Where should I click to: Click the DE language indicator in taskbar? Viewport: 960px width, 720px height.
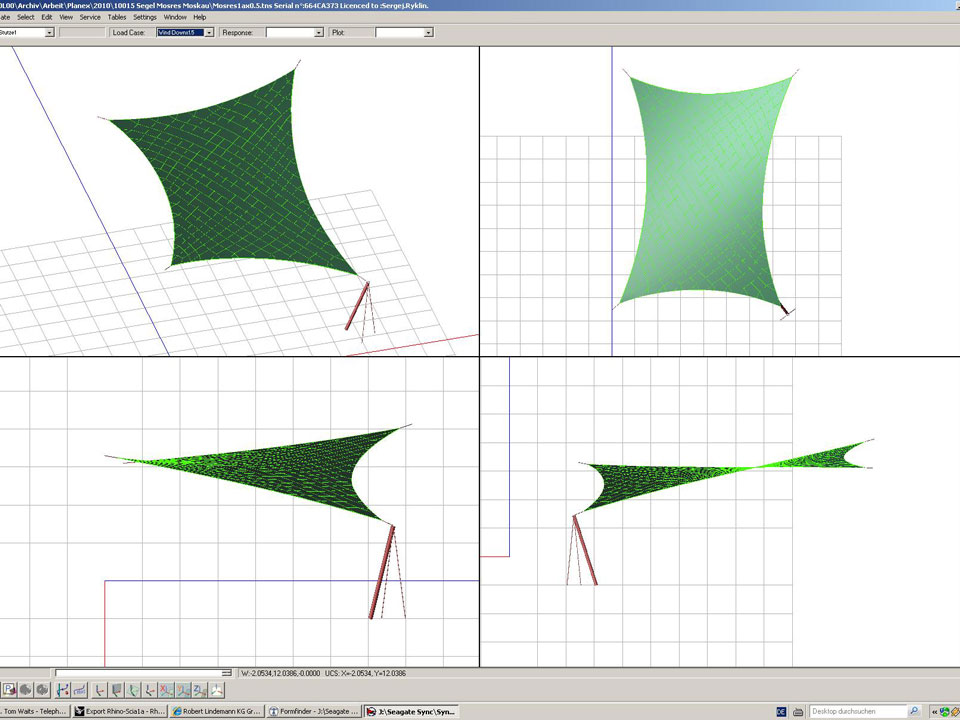tap(781, 711)
